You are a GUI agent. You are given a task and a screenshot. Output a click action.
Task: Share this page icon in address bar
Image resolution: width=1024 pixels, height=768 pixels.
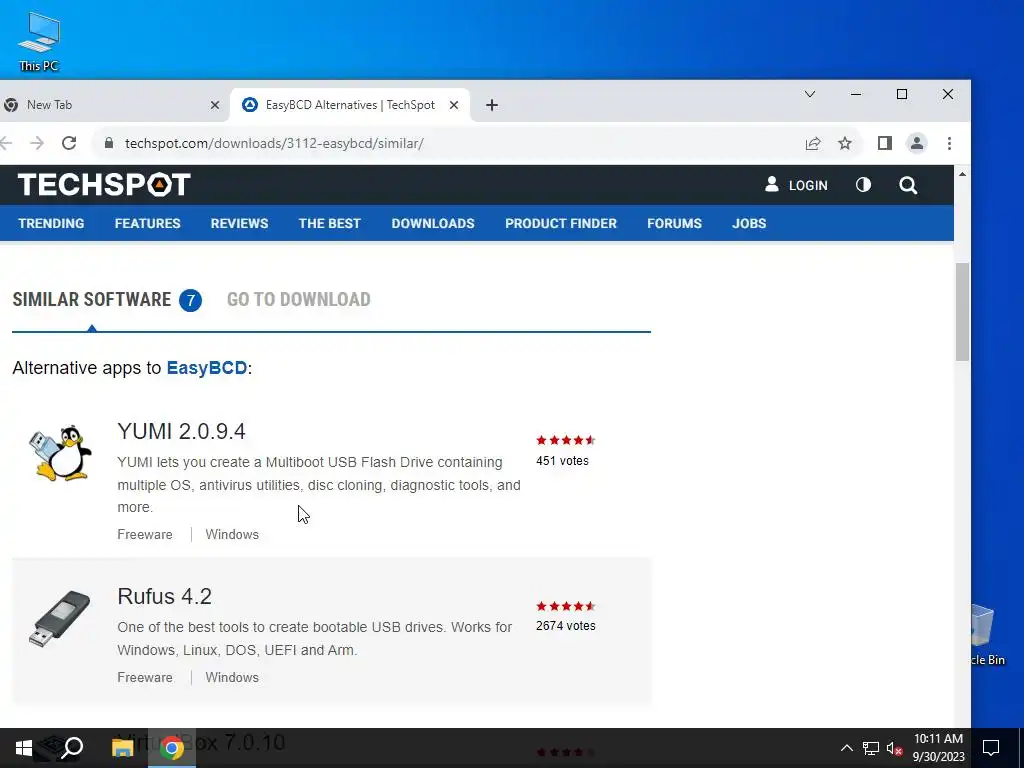point(812,144)
